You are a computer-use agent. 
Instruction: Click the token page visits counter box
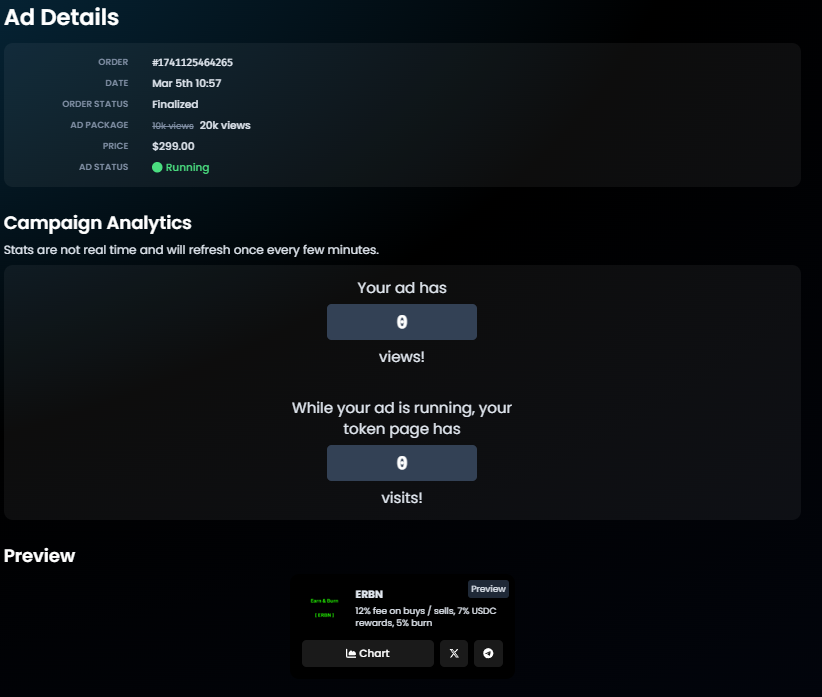tap(402, 463)
